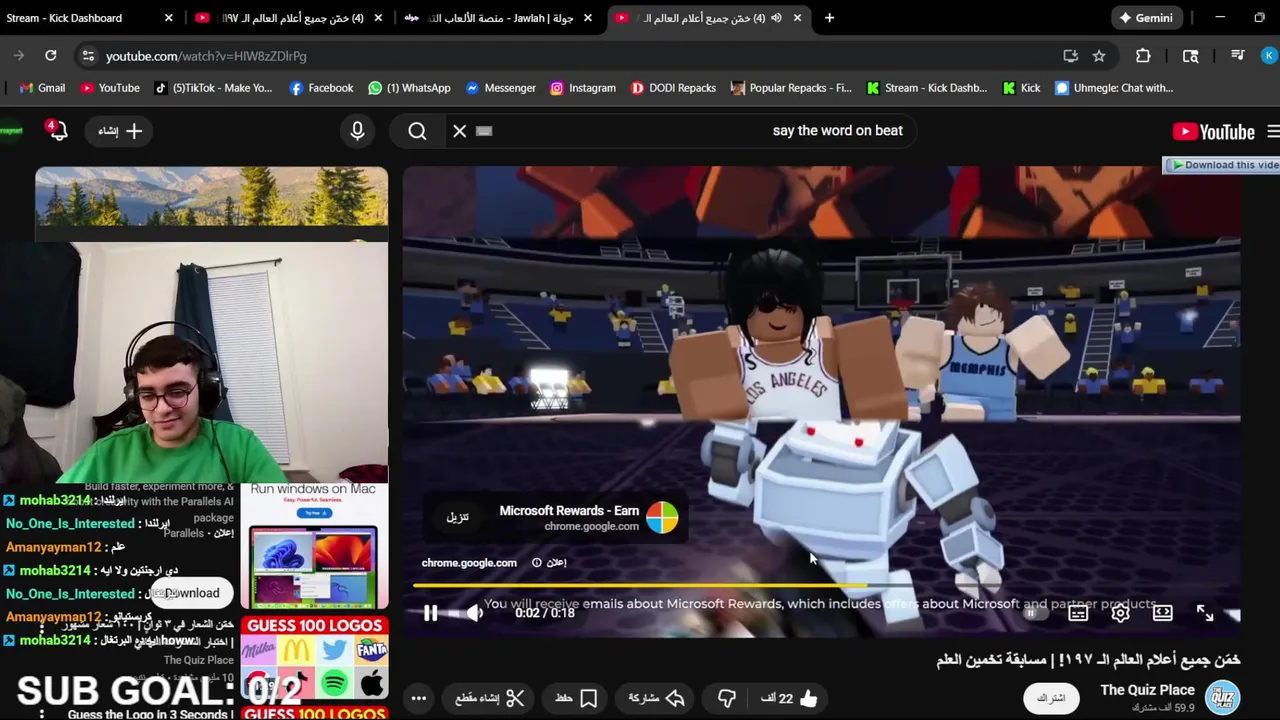
Task: Open Gemini in Chrome
Action: click(1146, 18)
